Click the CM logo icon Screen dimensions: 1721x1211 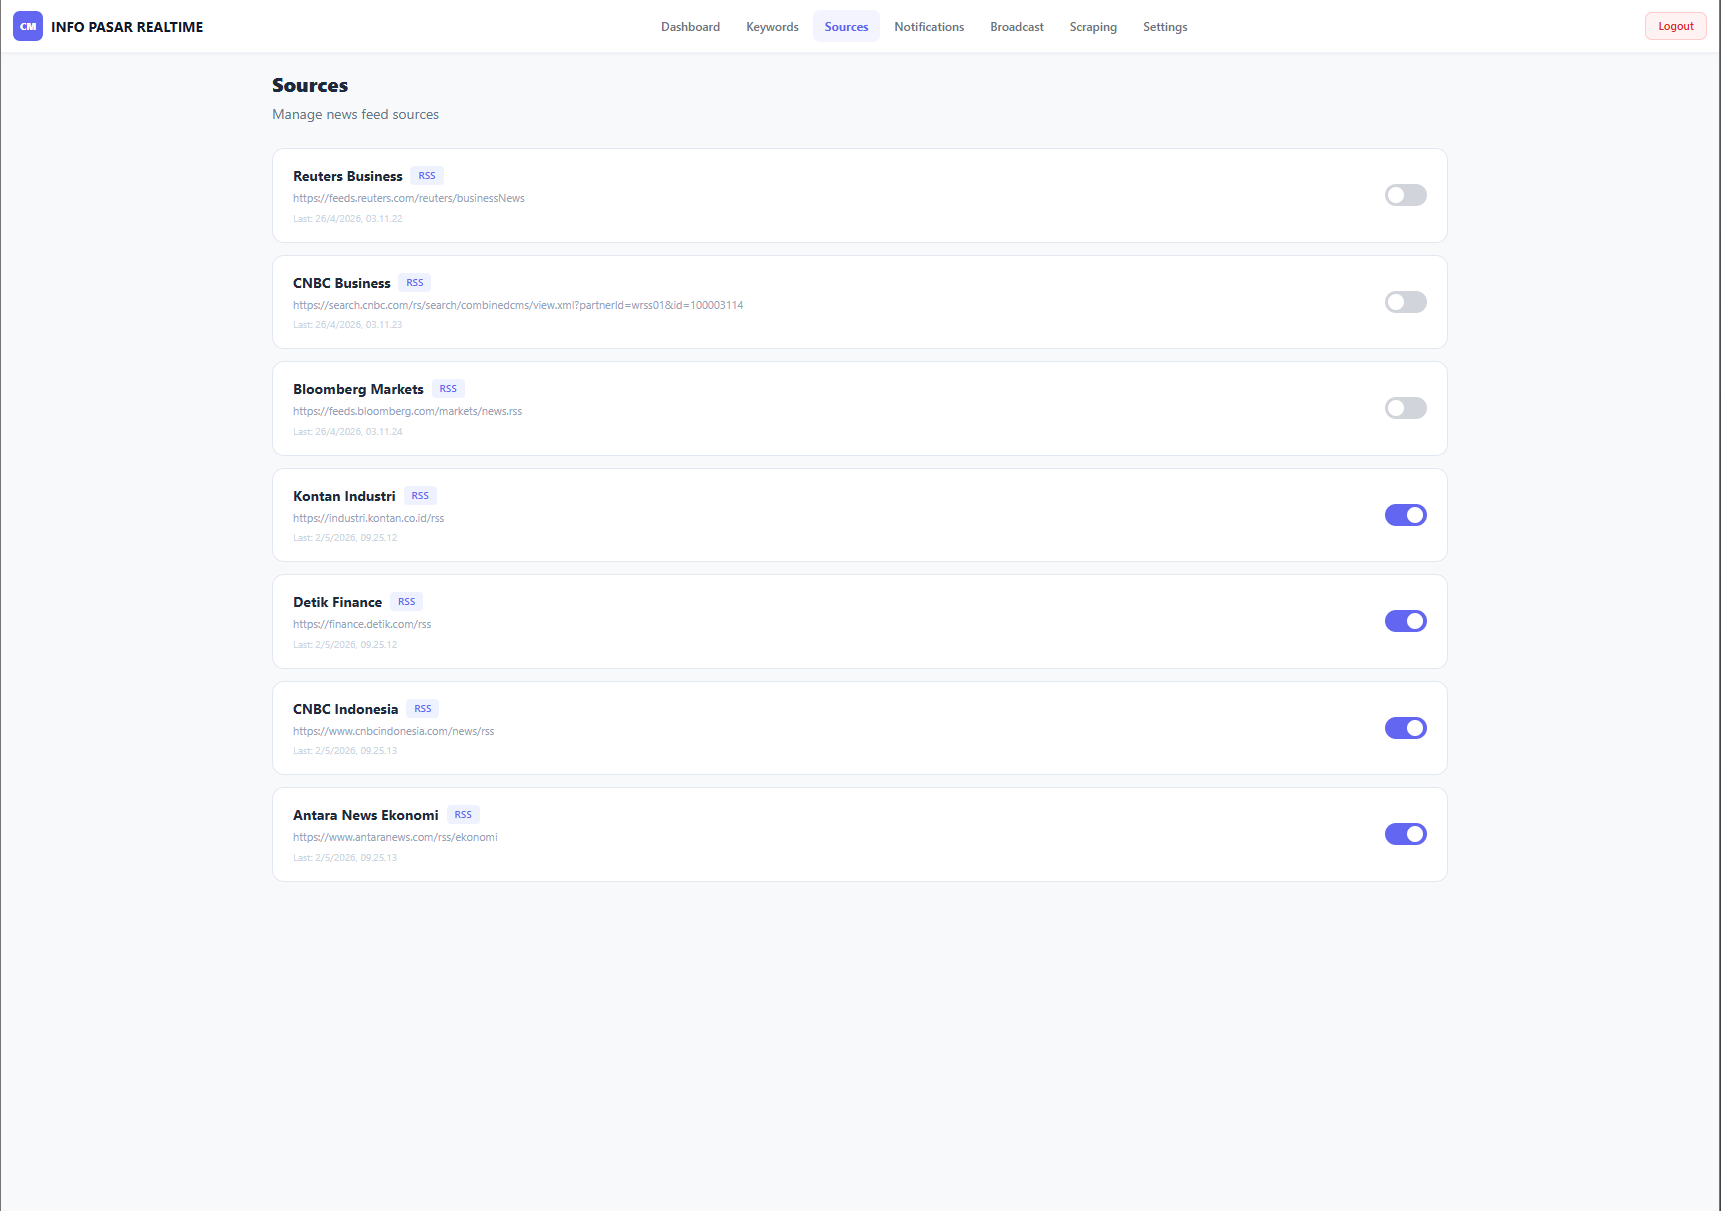pos(28,27)
